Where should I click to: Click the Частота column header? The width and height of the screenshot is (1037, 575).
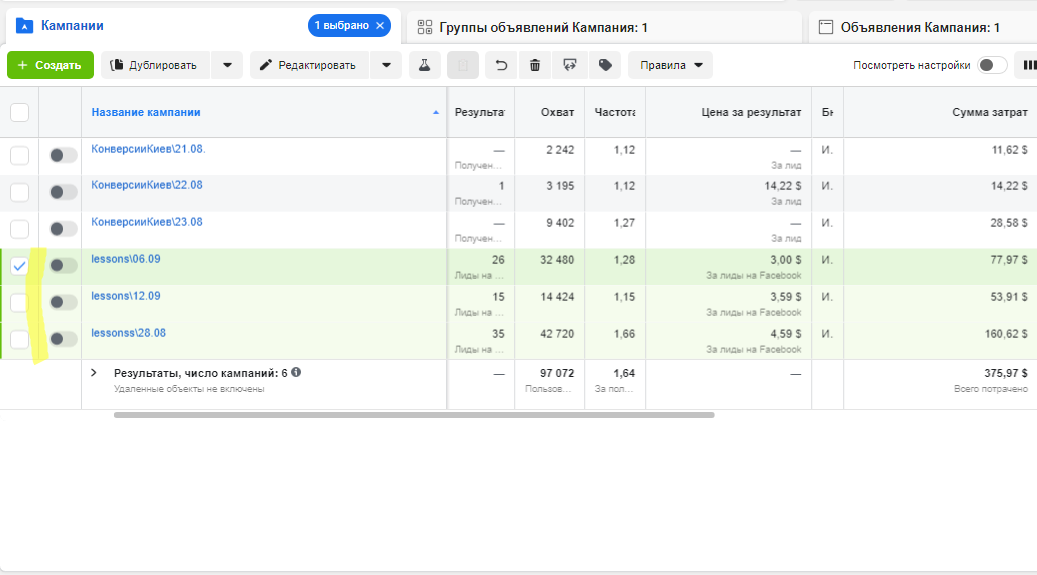(x=615, y=112)
